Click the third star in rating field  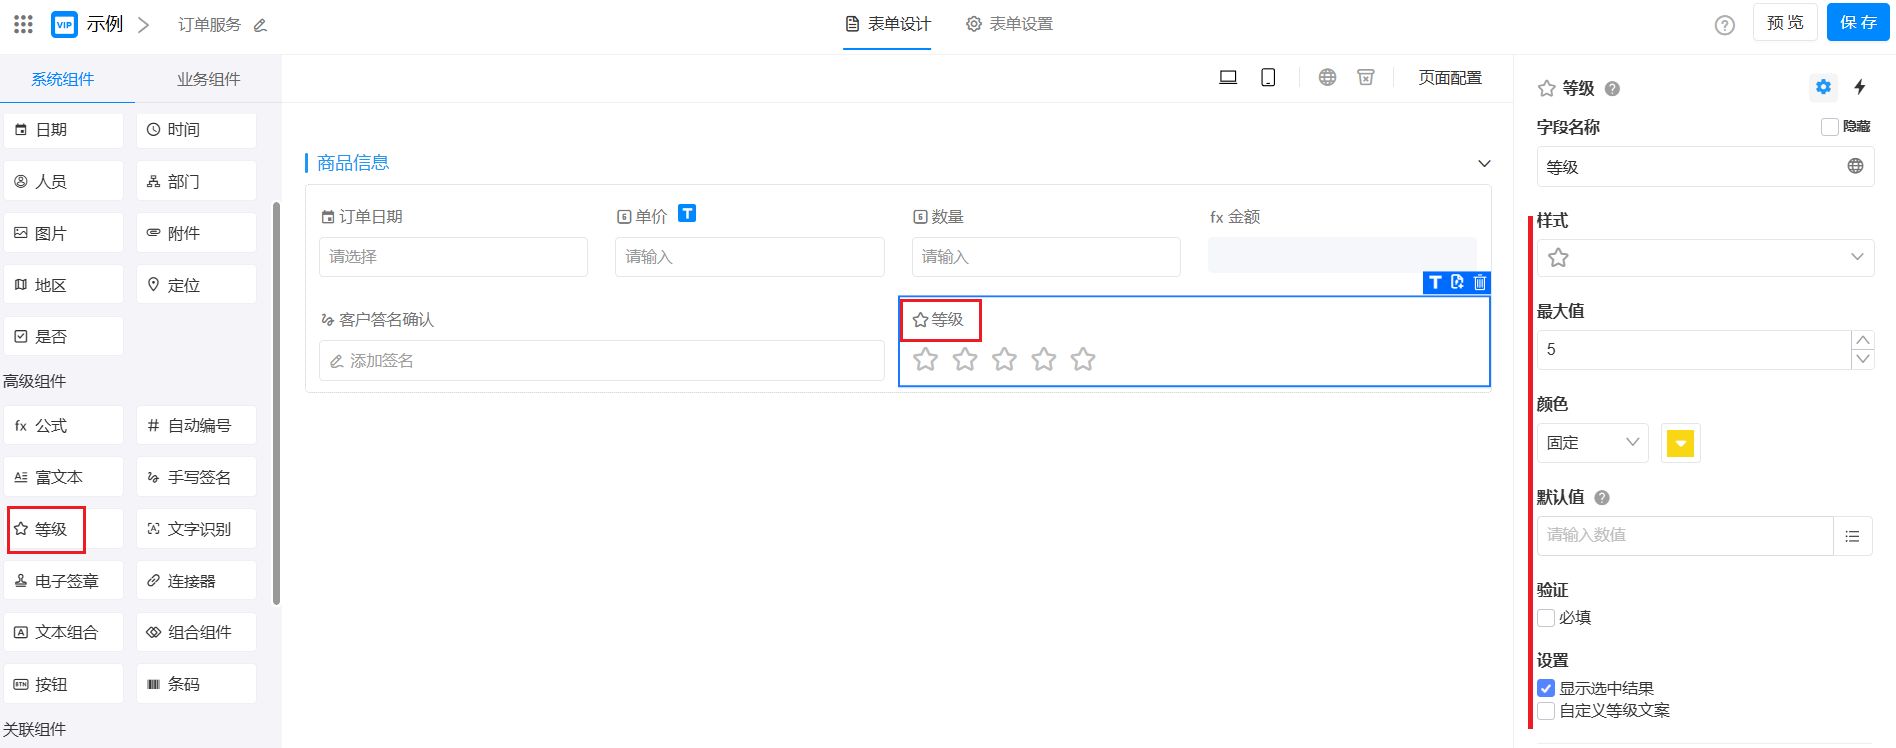coord(1004,359)
